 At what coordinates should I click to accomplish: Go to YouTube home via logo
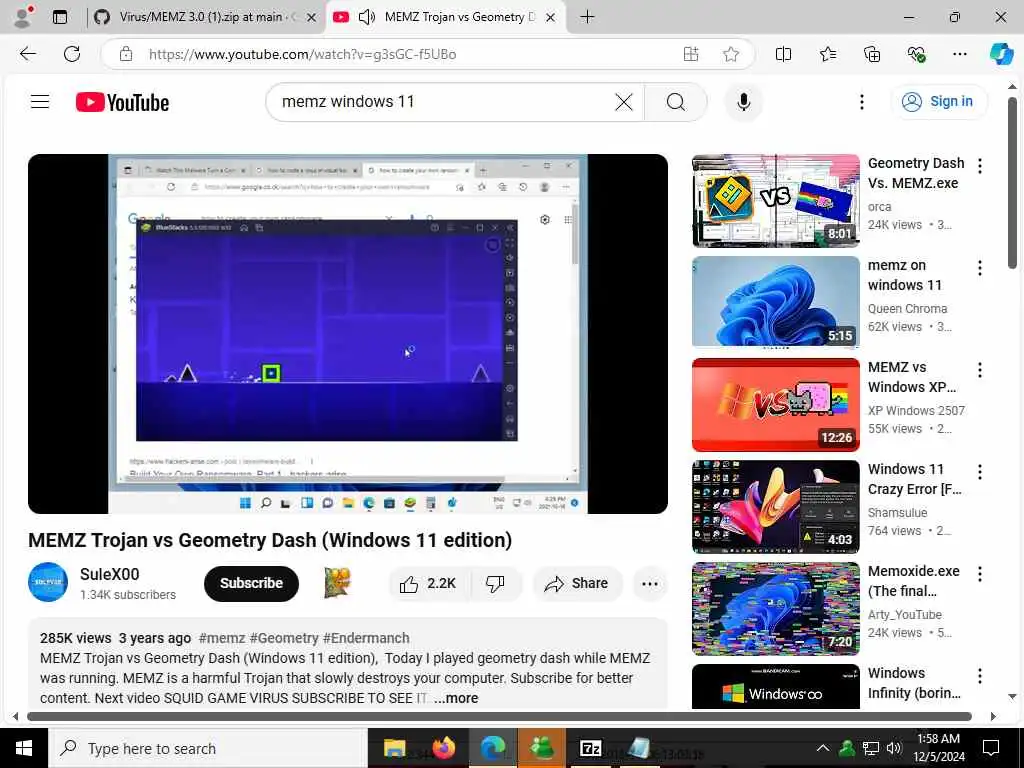(x=122, y=102)
